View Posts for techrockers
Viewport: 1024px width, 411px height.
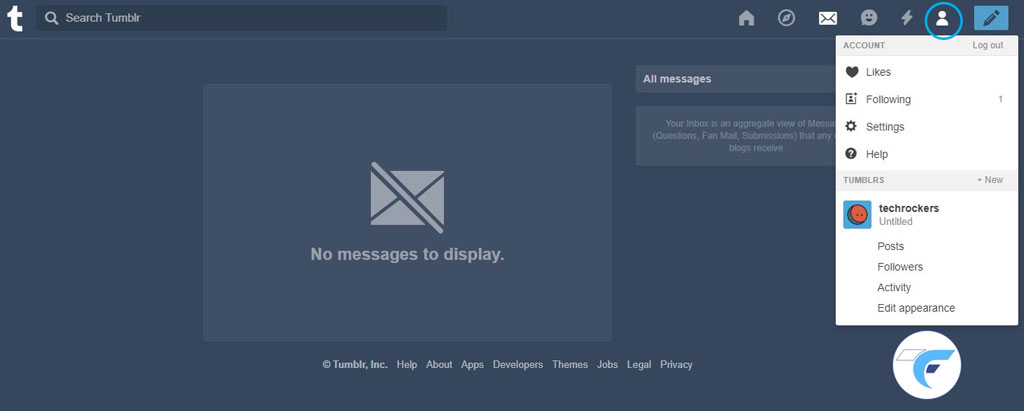pyautogui.click(x=891, y=246)
